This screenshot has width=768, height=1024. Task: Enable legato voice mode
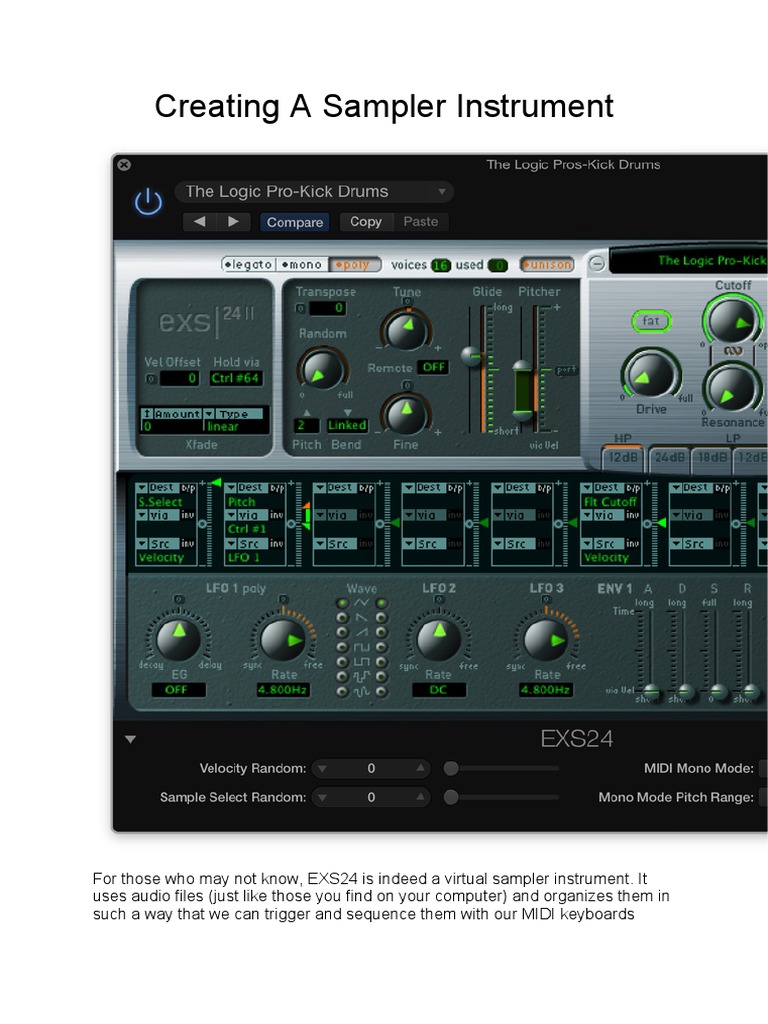(249, 264)
